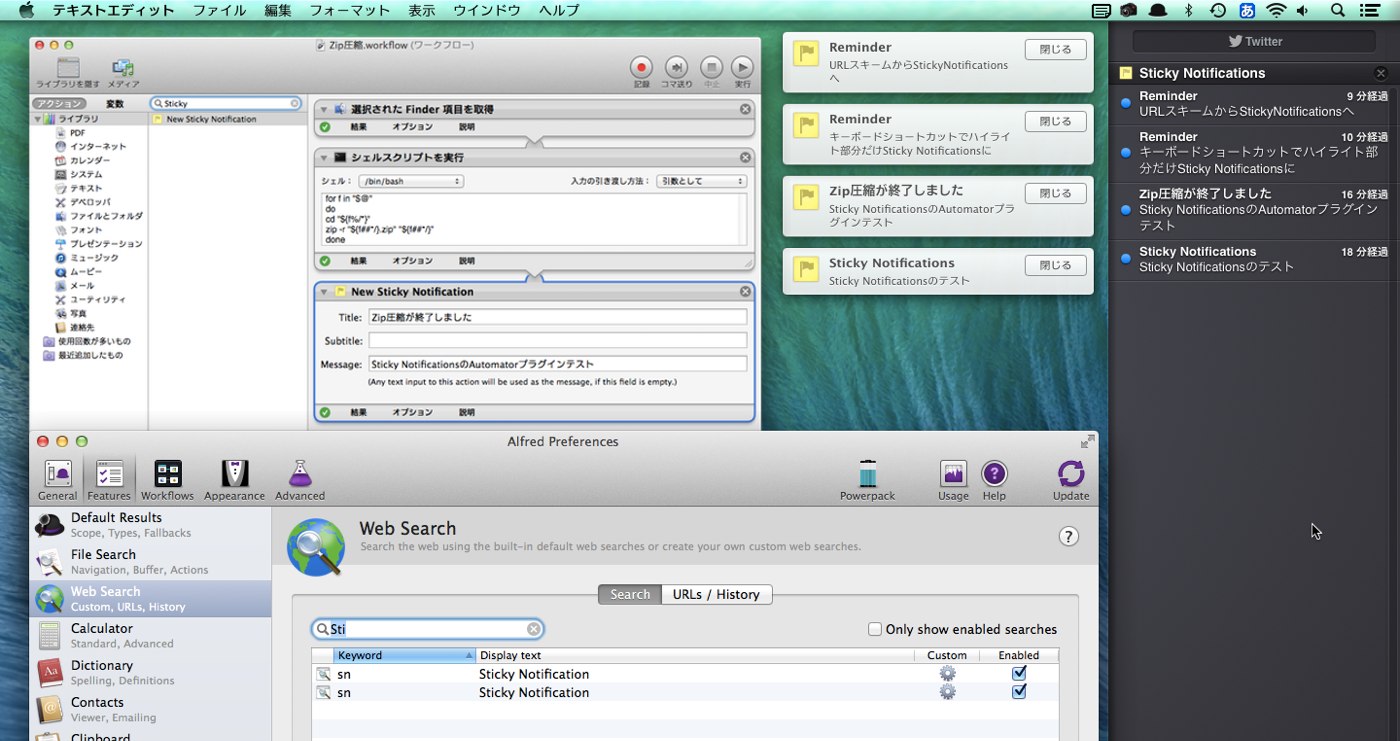
Task: Clear the Alfred web search filter 'Sti'
Action: (x=534, y=629)
